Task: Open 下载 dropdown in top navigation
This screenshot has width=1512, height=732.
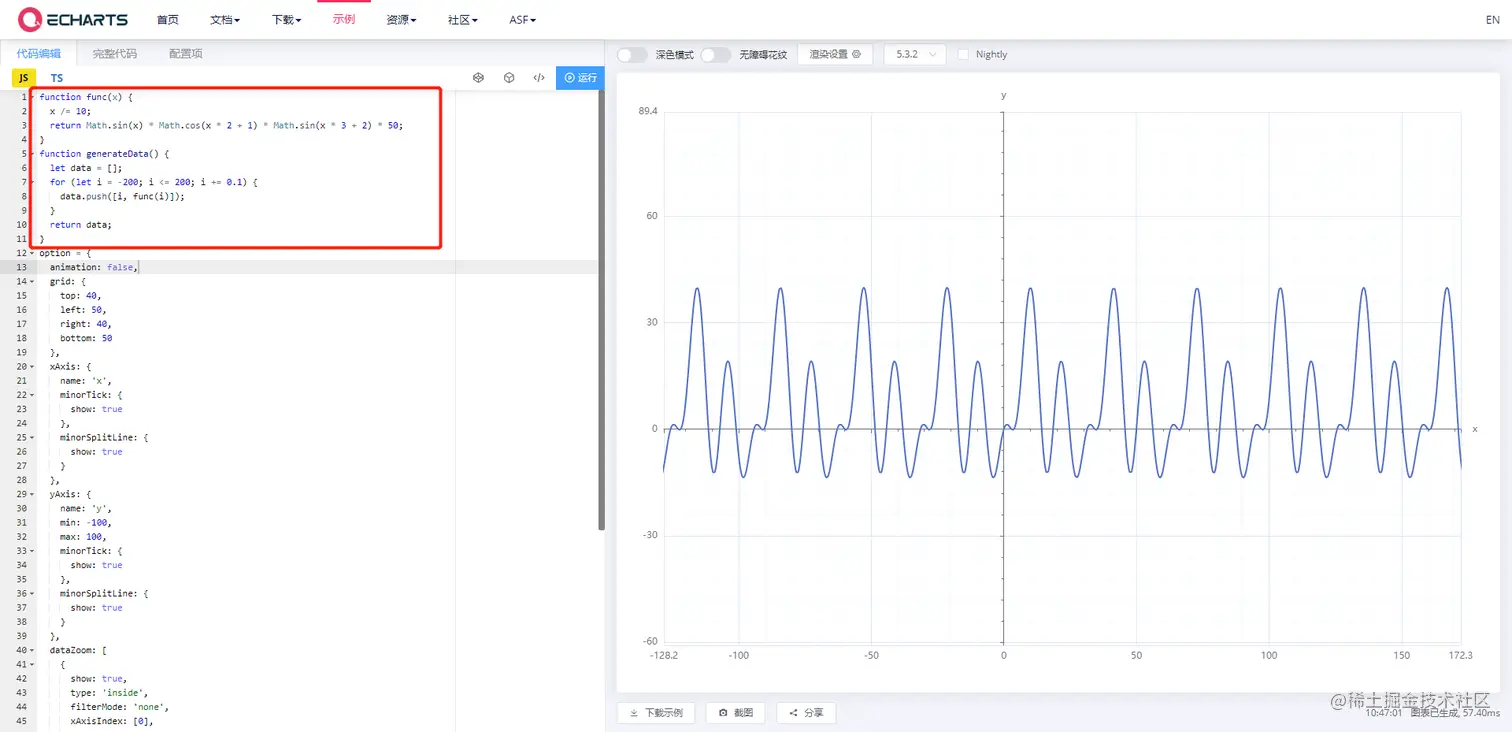Action: (x=287, y=20)
